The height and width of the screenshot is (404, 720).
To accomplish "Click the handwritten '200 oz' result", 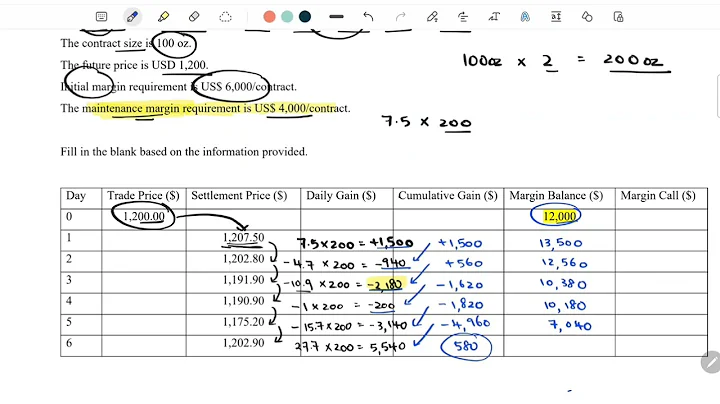I will click(634, 60).
